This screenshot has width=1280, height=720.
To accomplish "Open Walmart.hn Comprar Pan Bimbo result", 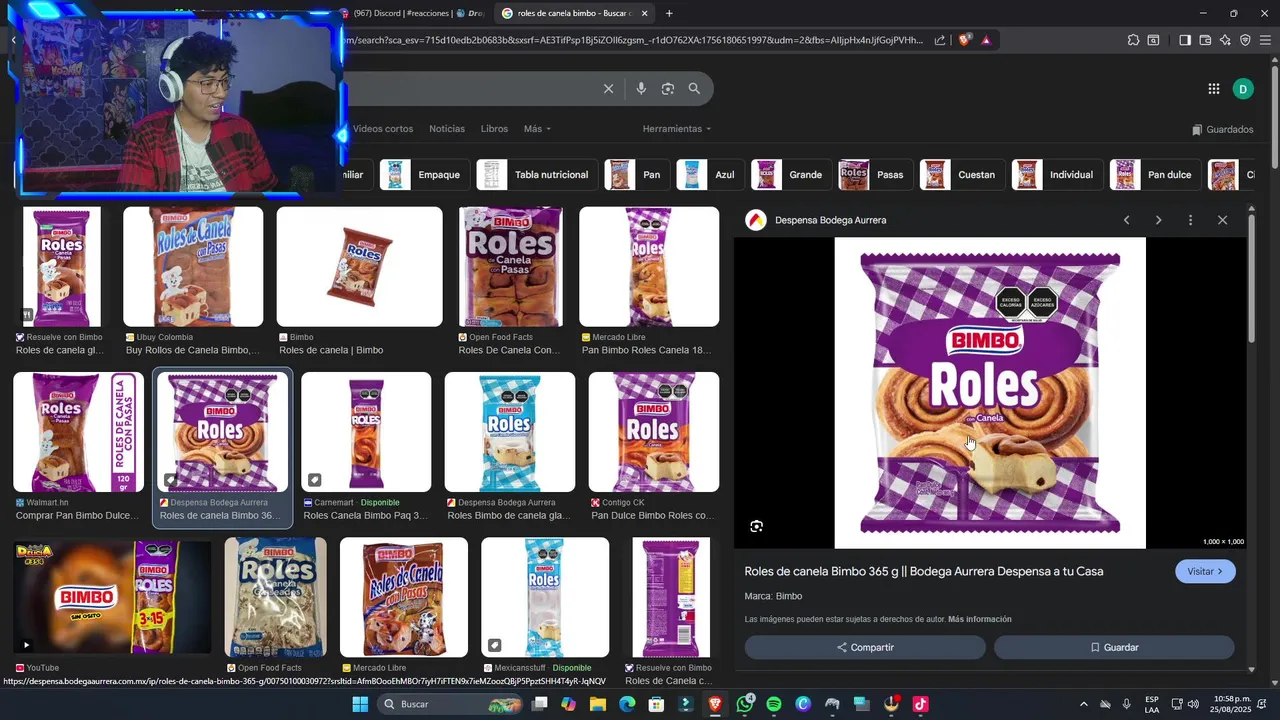I will 78,432.
